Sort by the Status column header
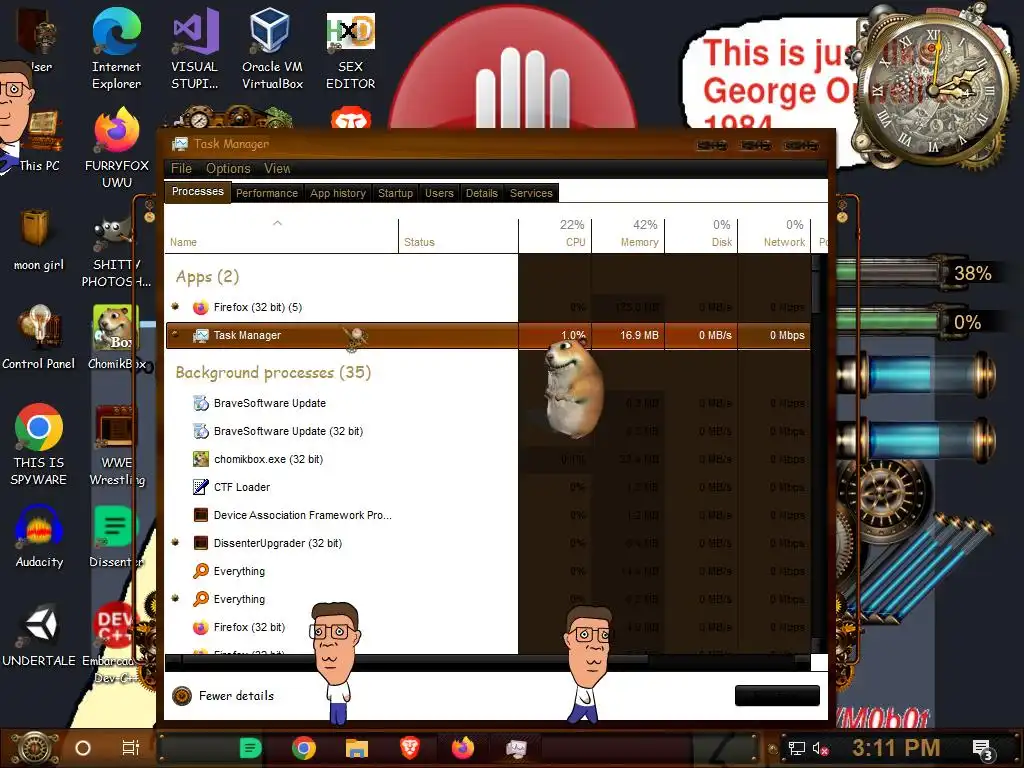 click(458, 235)
